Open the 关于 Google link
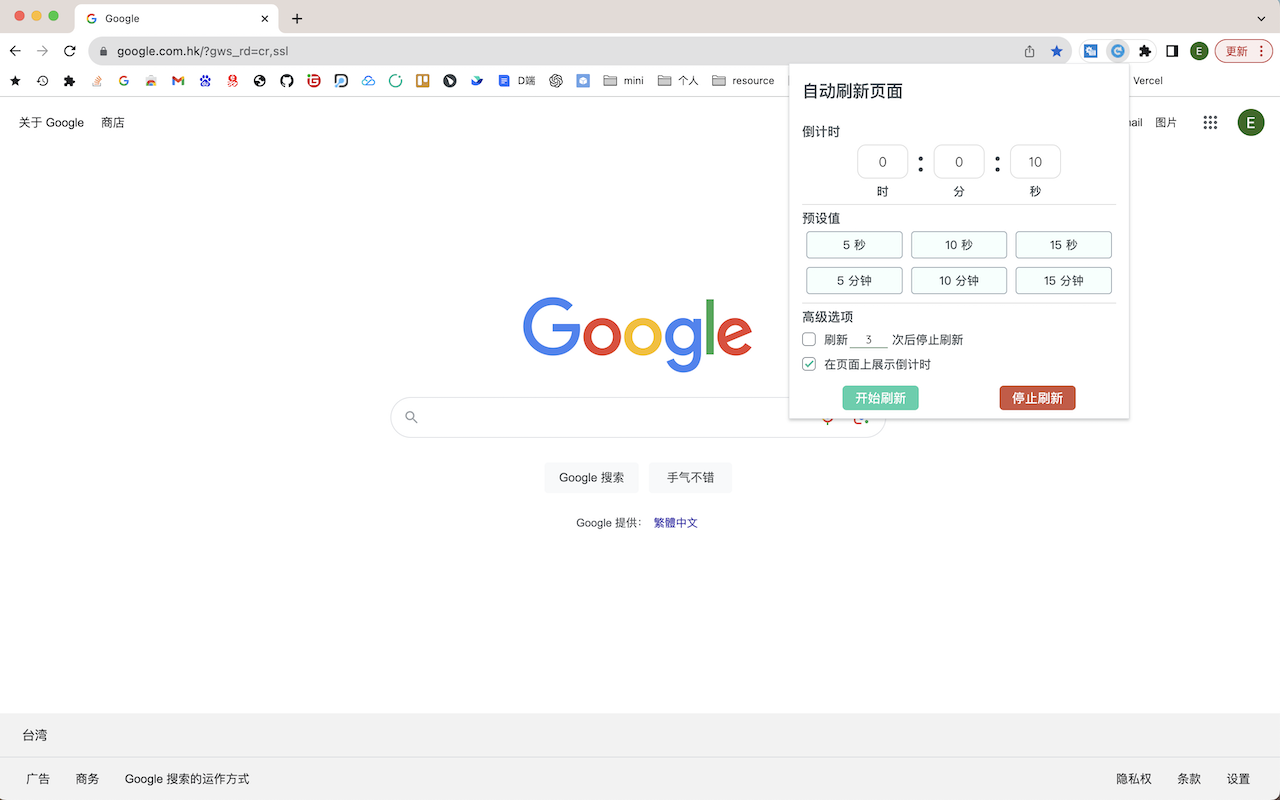This screenshot has width=1280, height=800. click(51, 122)
